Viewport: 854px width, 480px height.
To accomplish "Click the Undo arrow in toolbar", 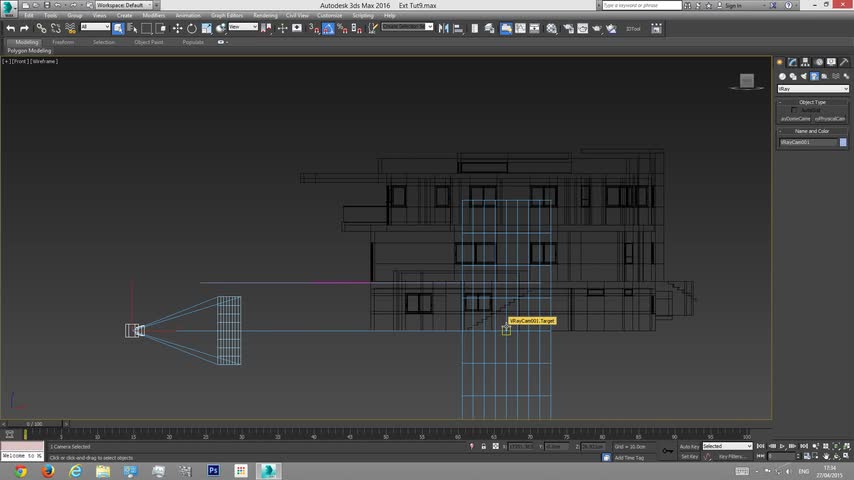I will pyautogui.click(x=10, y=28).
